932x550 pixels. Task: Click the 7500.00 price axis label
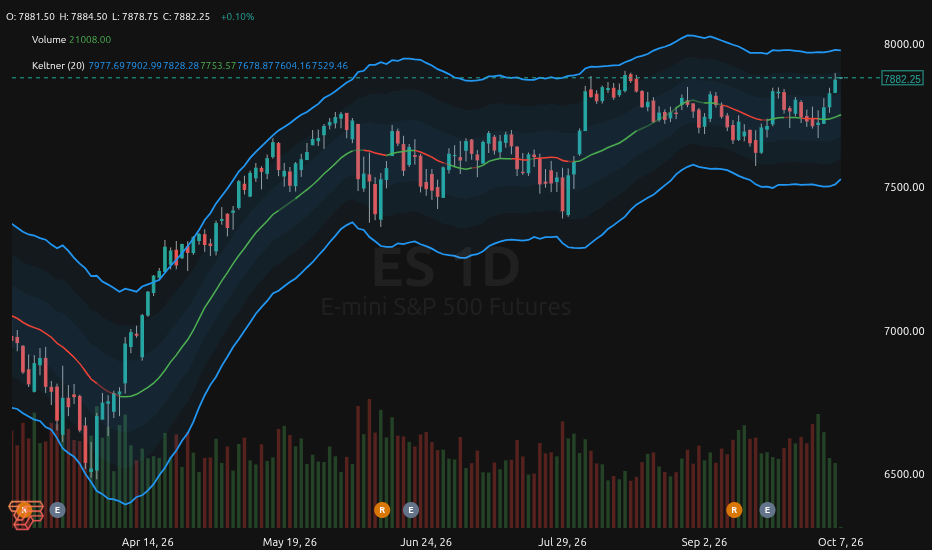[904, 187]
